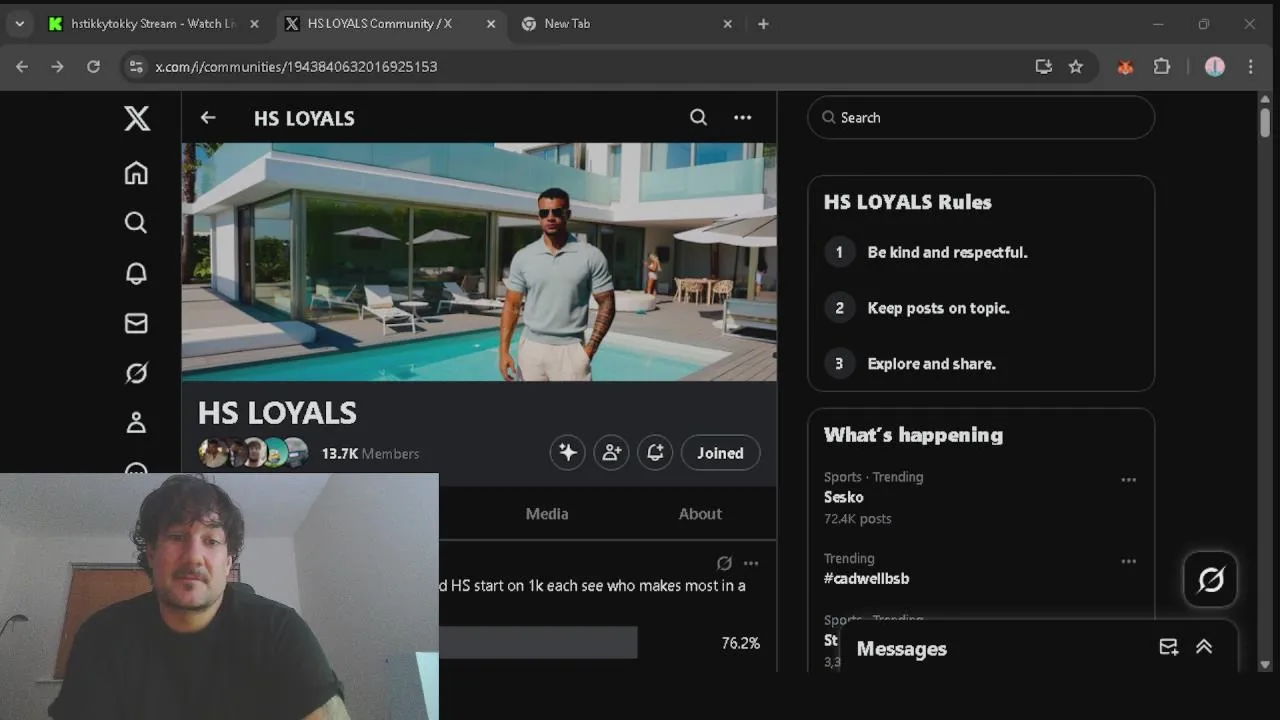The image size is (1280, 720).
Task: Open the browser tab search dropdown
Action: tap(20, 24)
